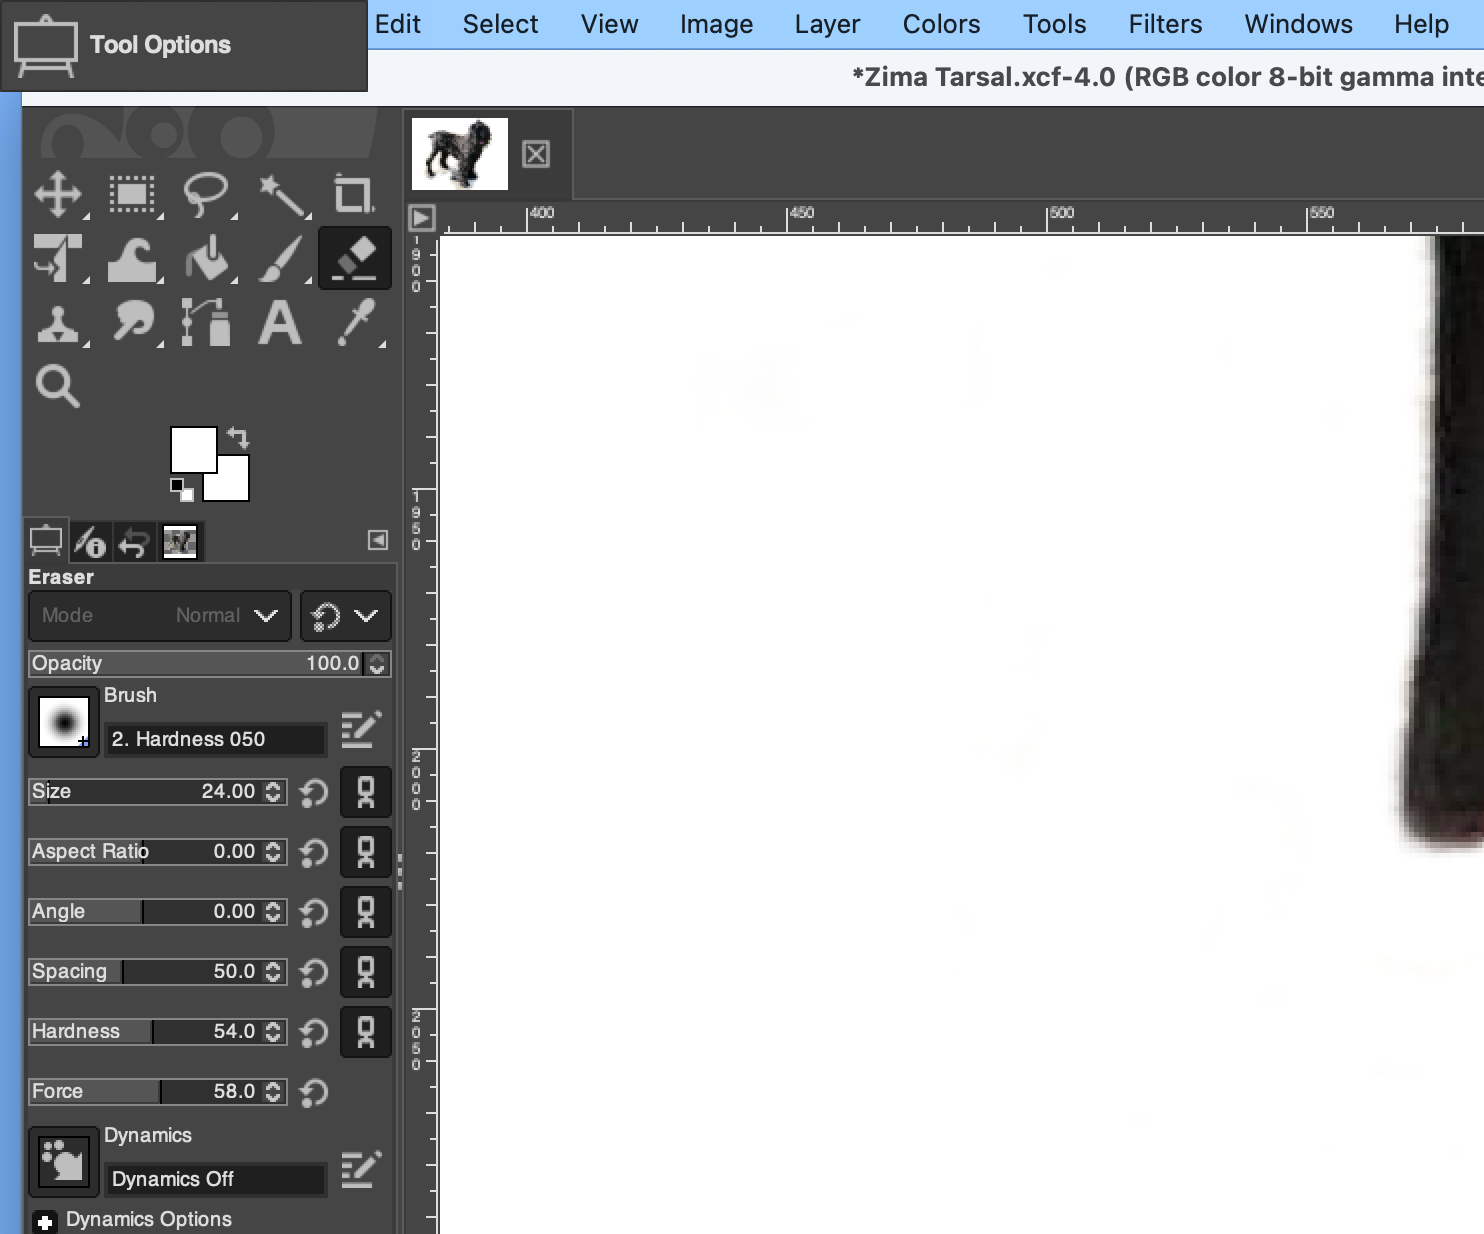Adjust the Force slider
The width and height of the screenshot is (1484, 1234).
click(x=146, y=1091)
